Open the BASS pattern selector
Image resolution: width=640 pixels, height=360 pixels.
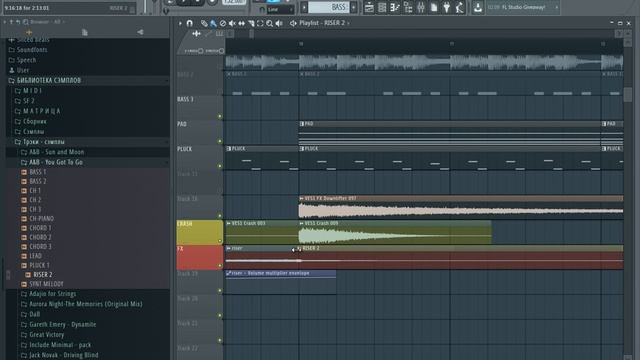click(329, 7)
